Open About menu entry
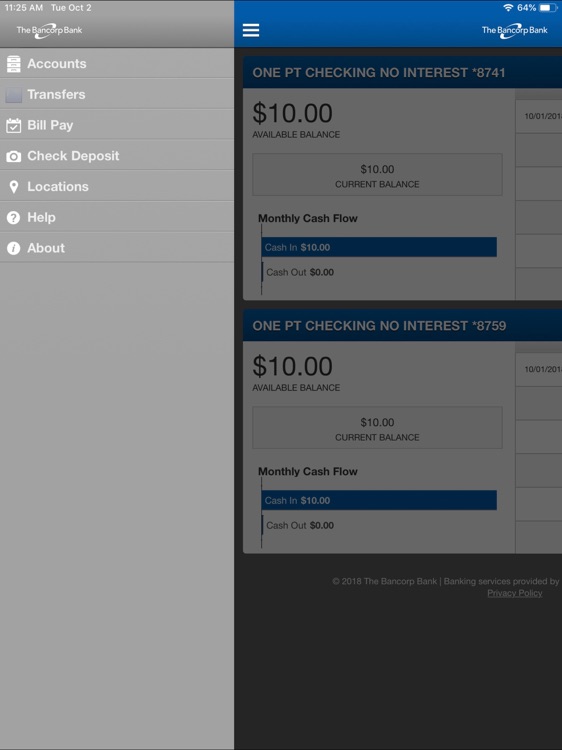The height and width of the screenshot is (750, 562). tap(117, 248)
